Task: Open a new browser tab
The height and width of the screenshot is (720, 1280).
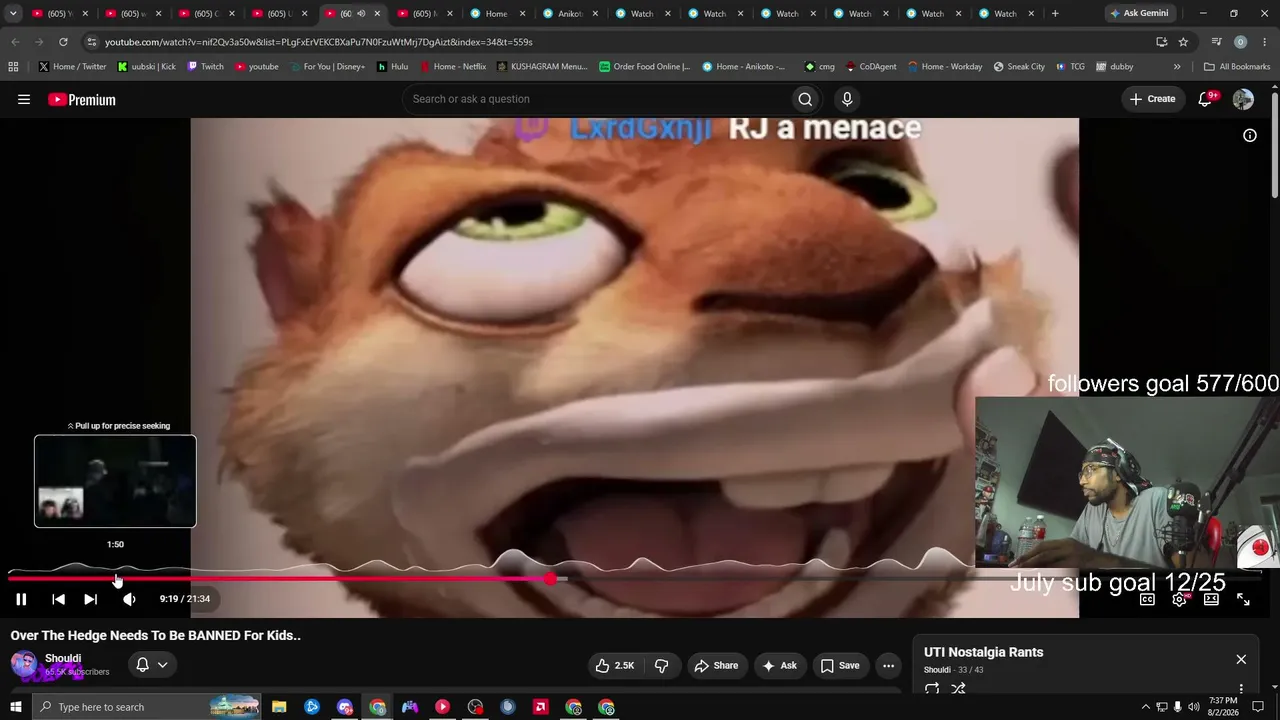Action: pyautogui.click(x=1055, y=13)
